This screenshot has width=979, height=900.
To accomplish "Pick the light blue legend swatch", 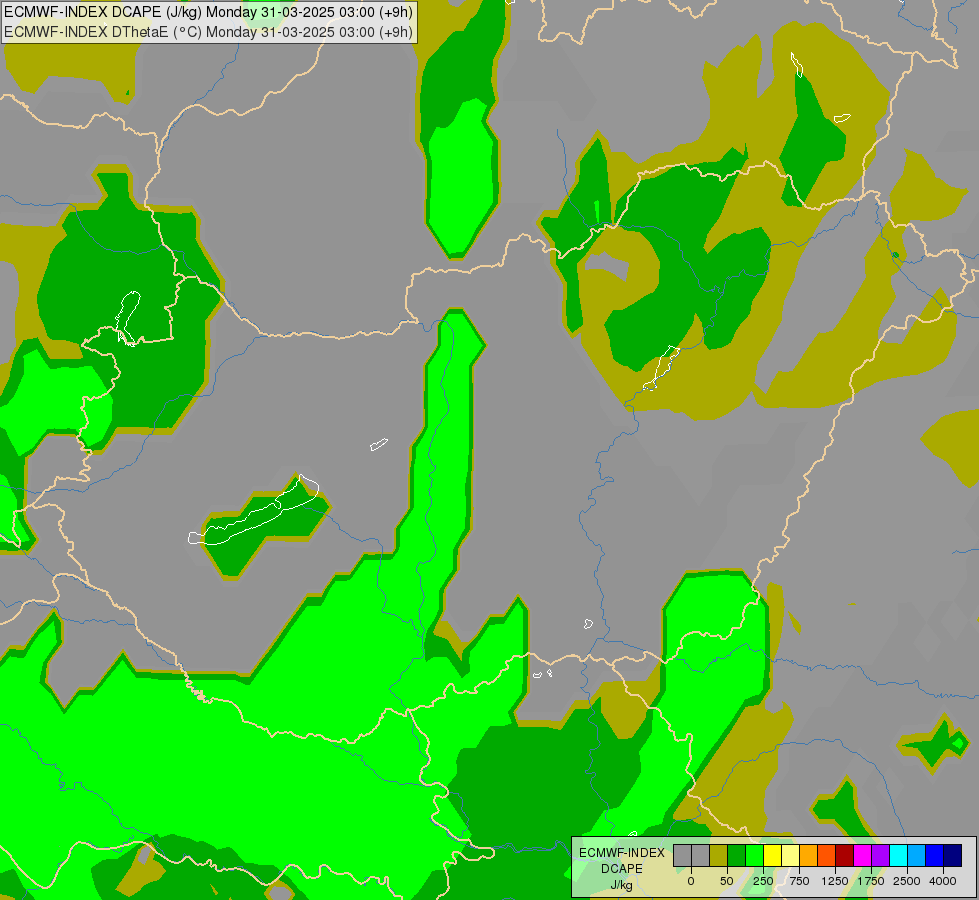I will (x=917, y=856).
